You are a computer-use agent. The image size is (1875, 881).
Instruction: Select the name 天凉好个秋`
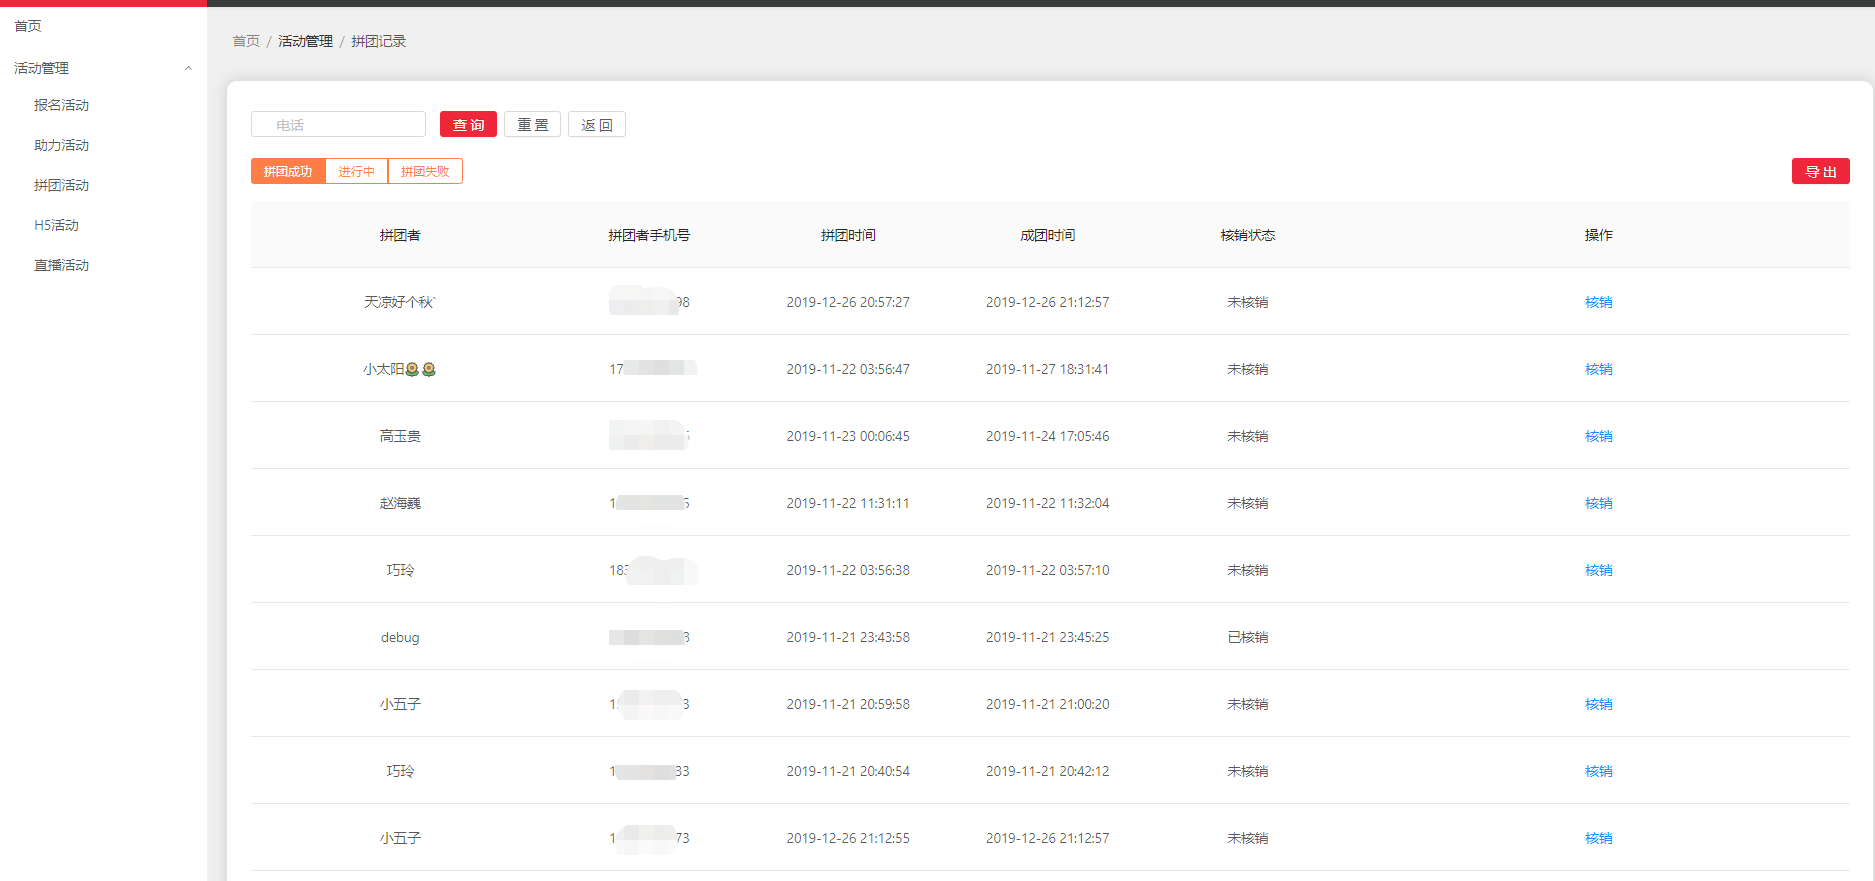[x=400, y=302]
